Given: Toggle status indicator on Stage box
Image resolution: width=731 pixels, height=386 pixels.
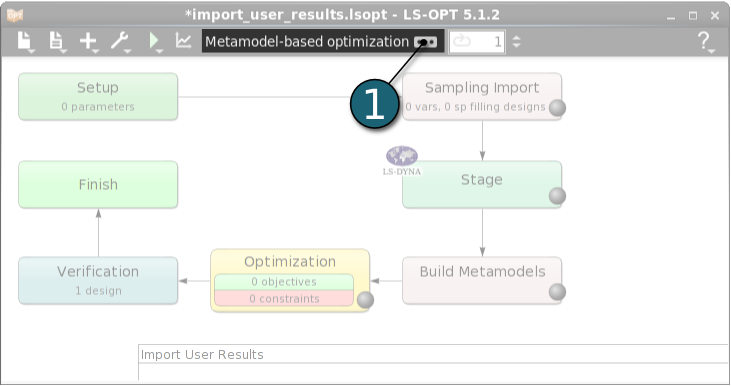Looking at the screenshot, I should click(557, 196).
